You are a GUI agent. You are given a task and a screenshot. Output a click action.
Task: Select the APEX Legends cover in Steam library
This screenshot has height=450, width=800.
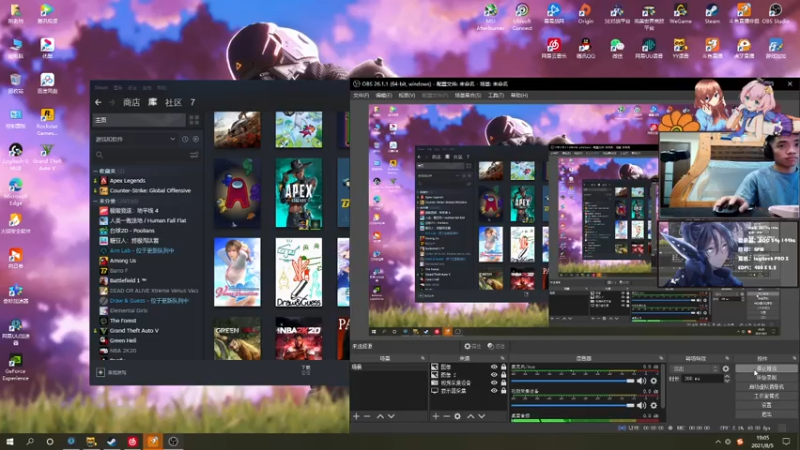click(298, 193)
